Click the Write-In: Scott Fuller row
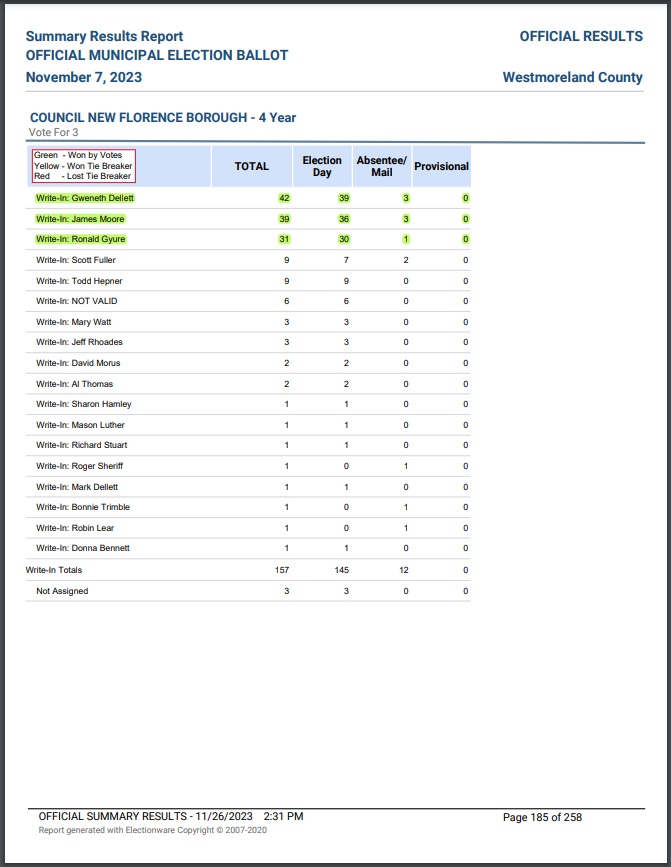Screen dimensions: 671x867 [76, 260]
